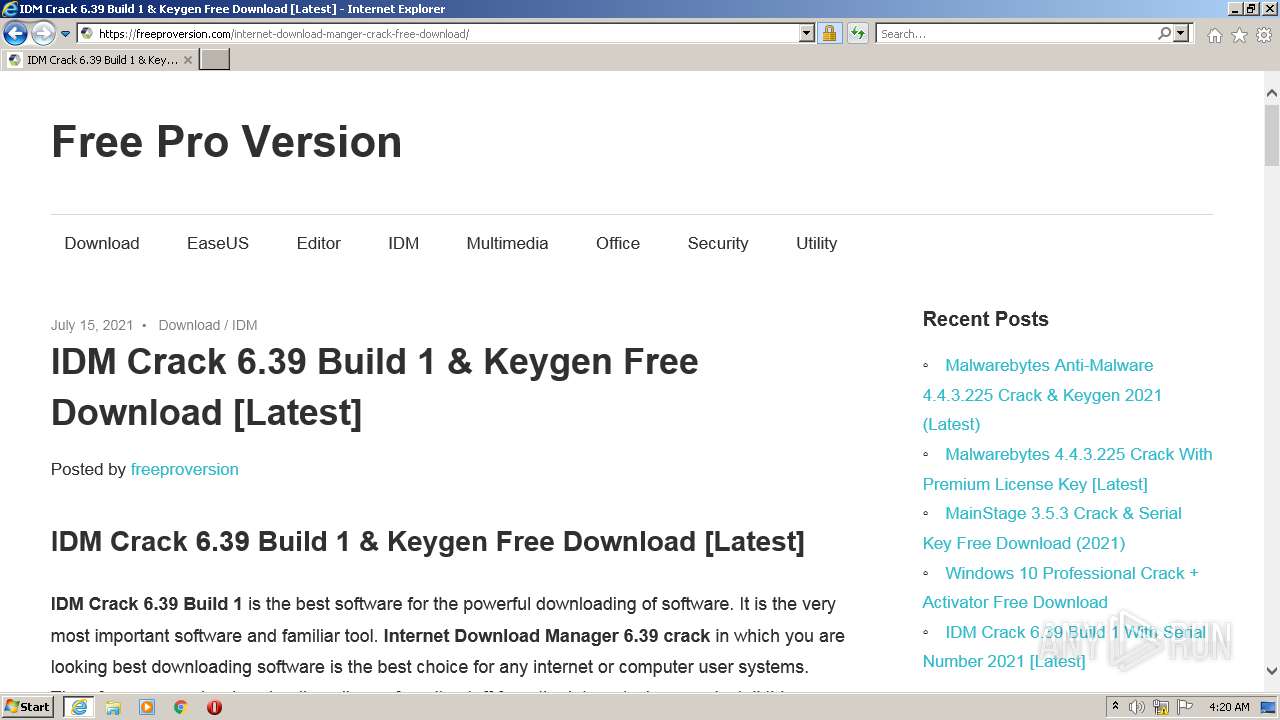
Task: Expand the address bar autocomplete dropdown
Action: (x=807, y=34)
